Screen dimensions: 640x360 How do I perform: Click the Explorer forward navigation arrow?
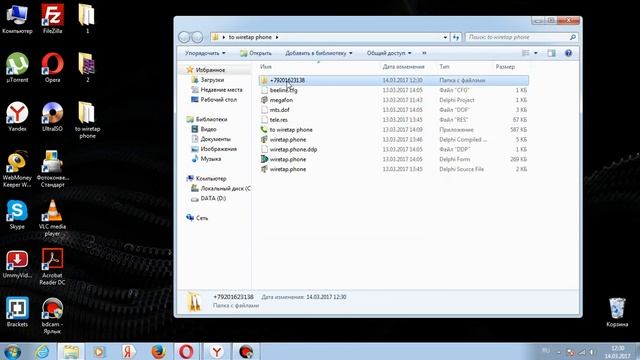(197, 37)
